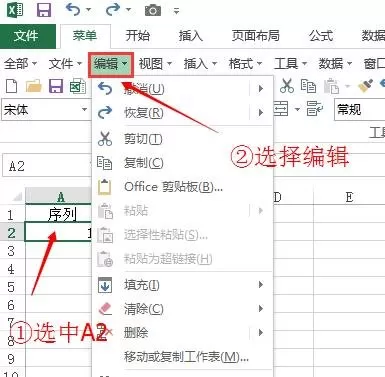Click the merge cells toolbar icon
Screen dimensions: 385x377
click(x=281, y=109)
